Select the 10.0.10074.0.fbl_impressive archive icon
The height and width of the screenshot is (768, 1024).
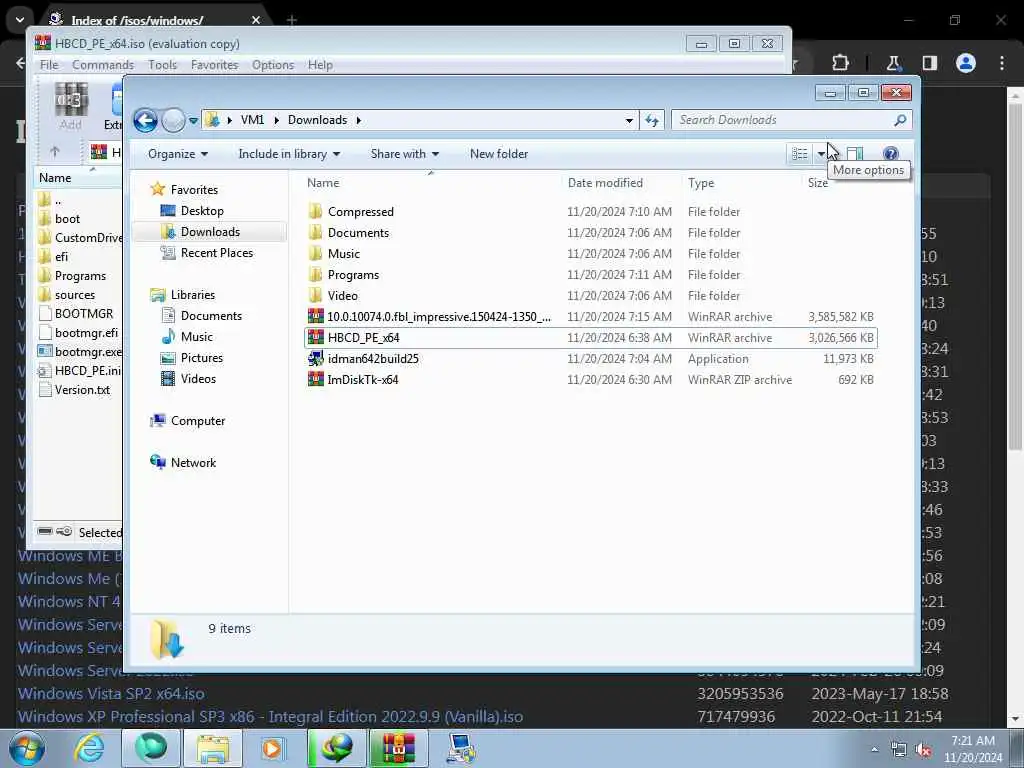click(x=315, y=317)
